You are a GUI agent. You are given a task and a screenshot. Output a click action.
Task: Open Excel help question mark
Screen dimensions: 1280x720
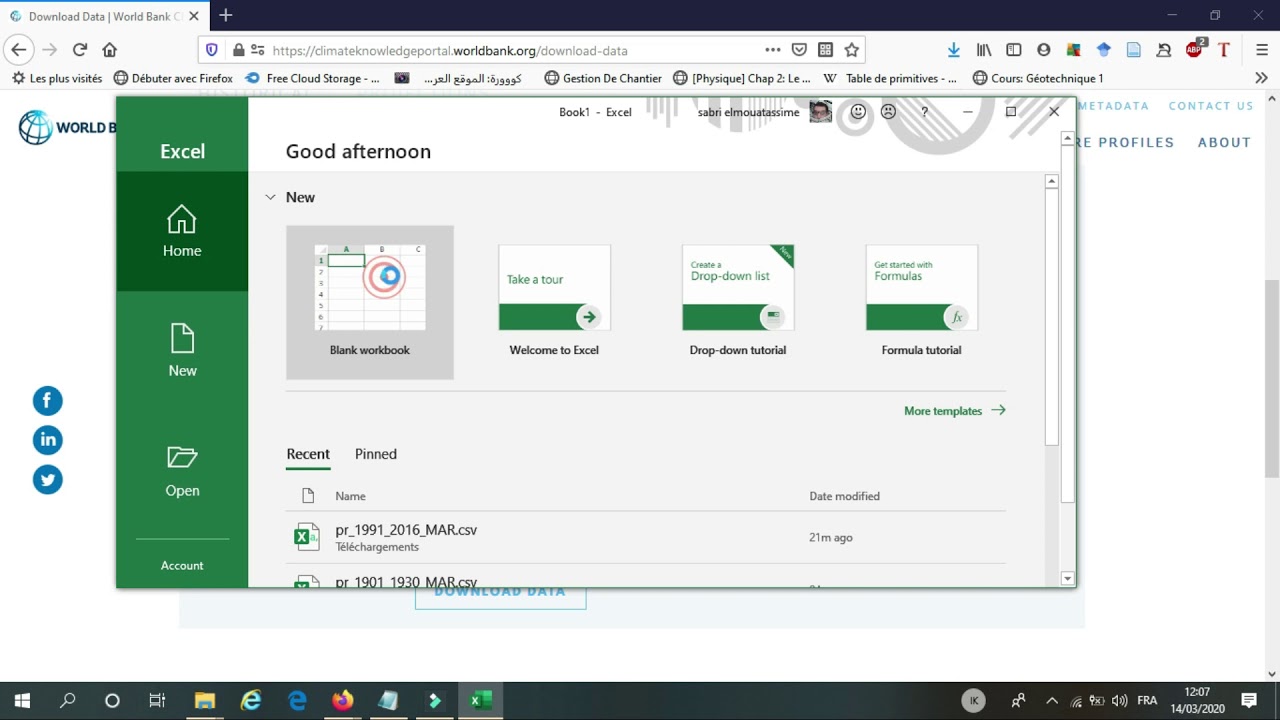coord(924,112)
